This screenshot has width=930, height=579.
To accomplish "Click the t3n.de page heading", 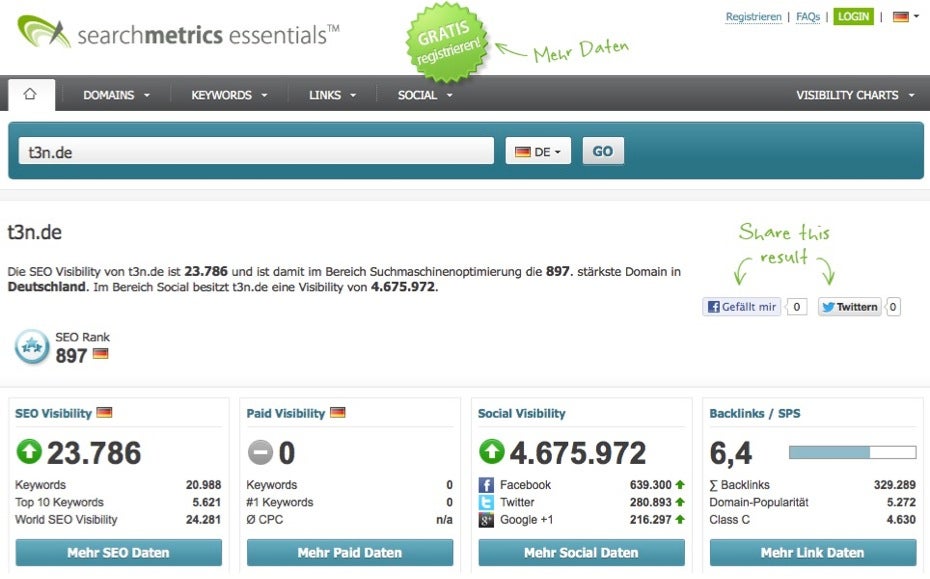I will pos(34,232).
